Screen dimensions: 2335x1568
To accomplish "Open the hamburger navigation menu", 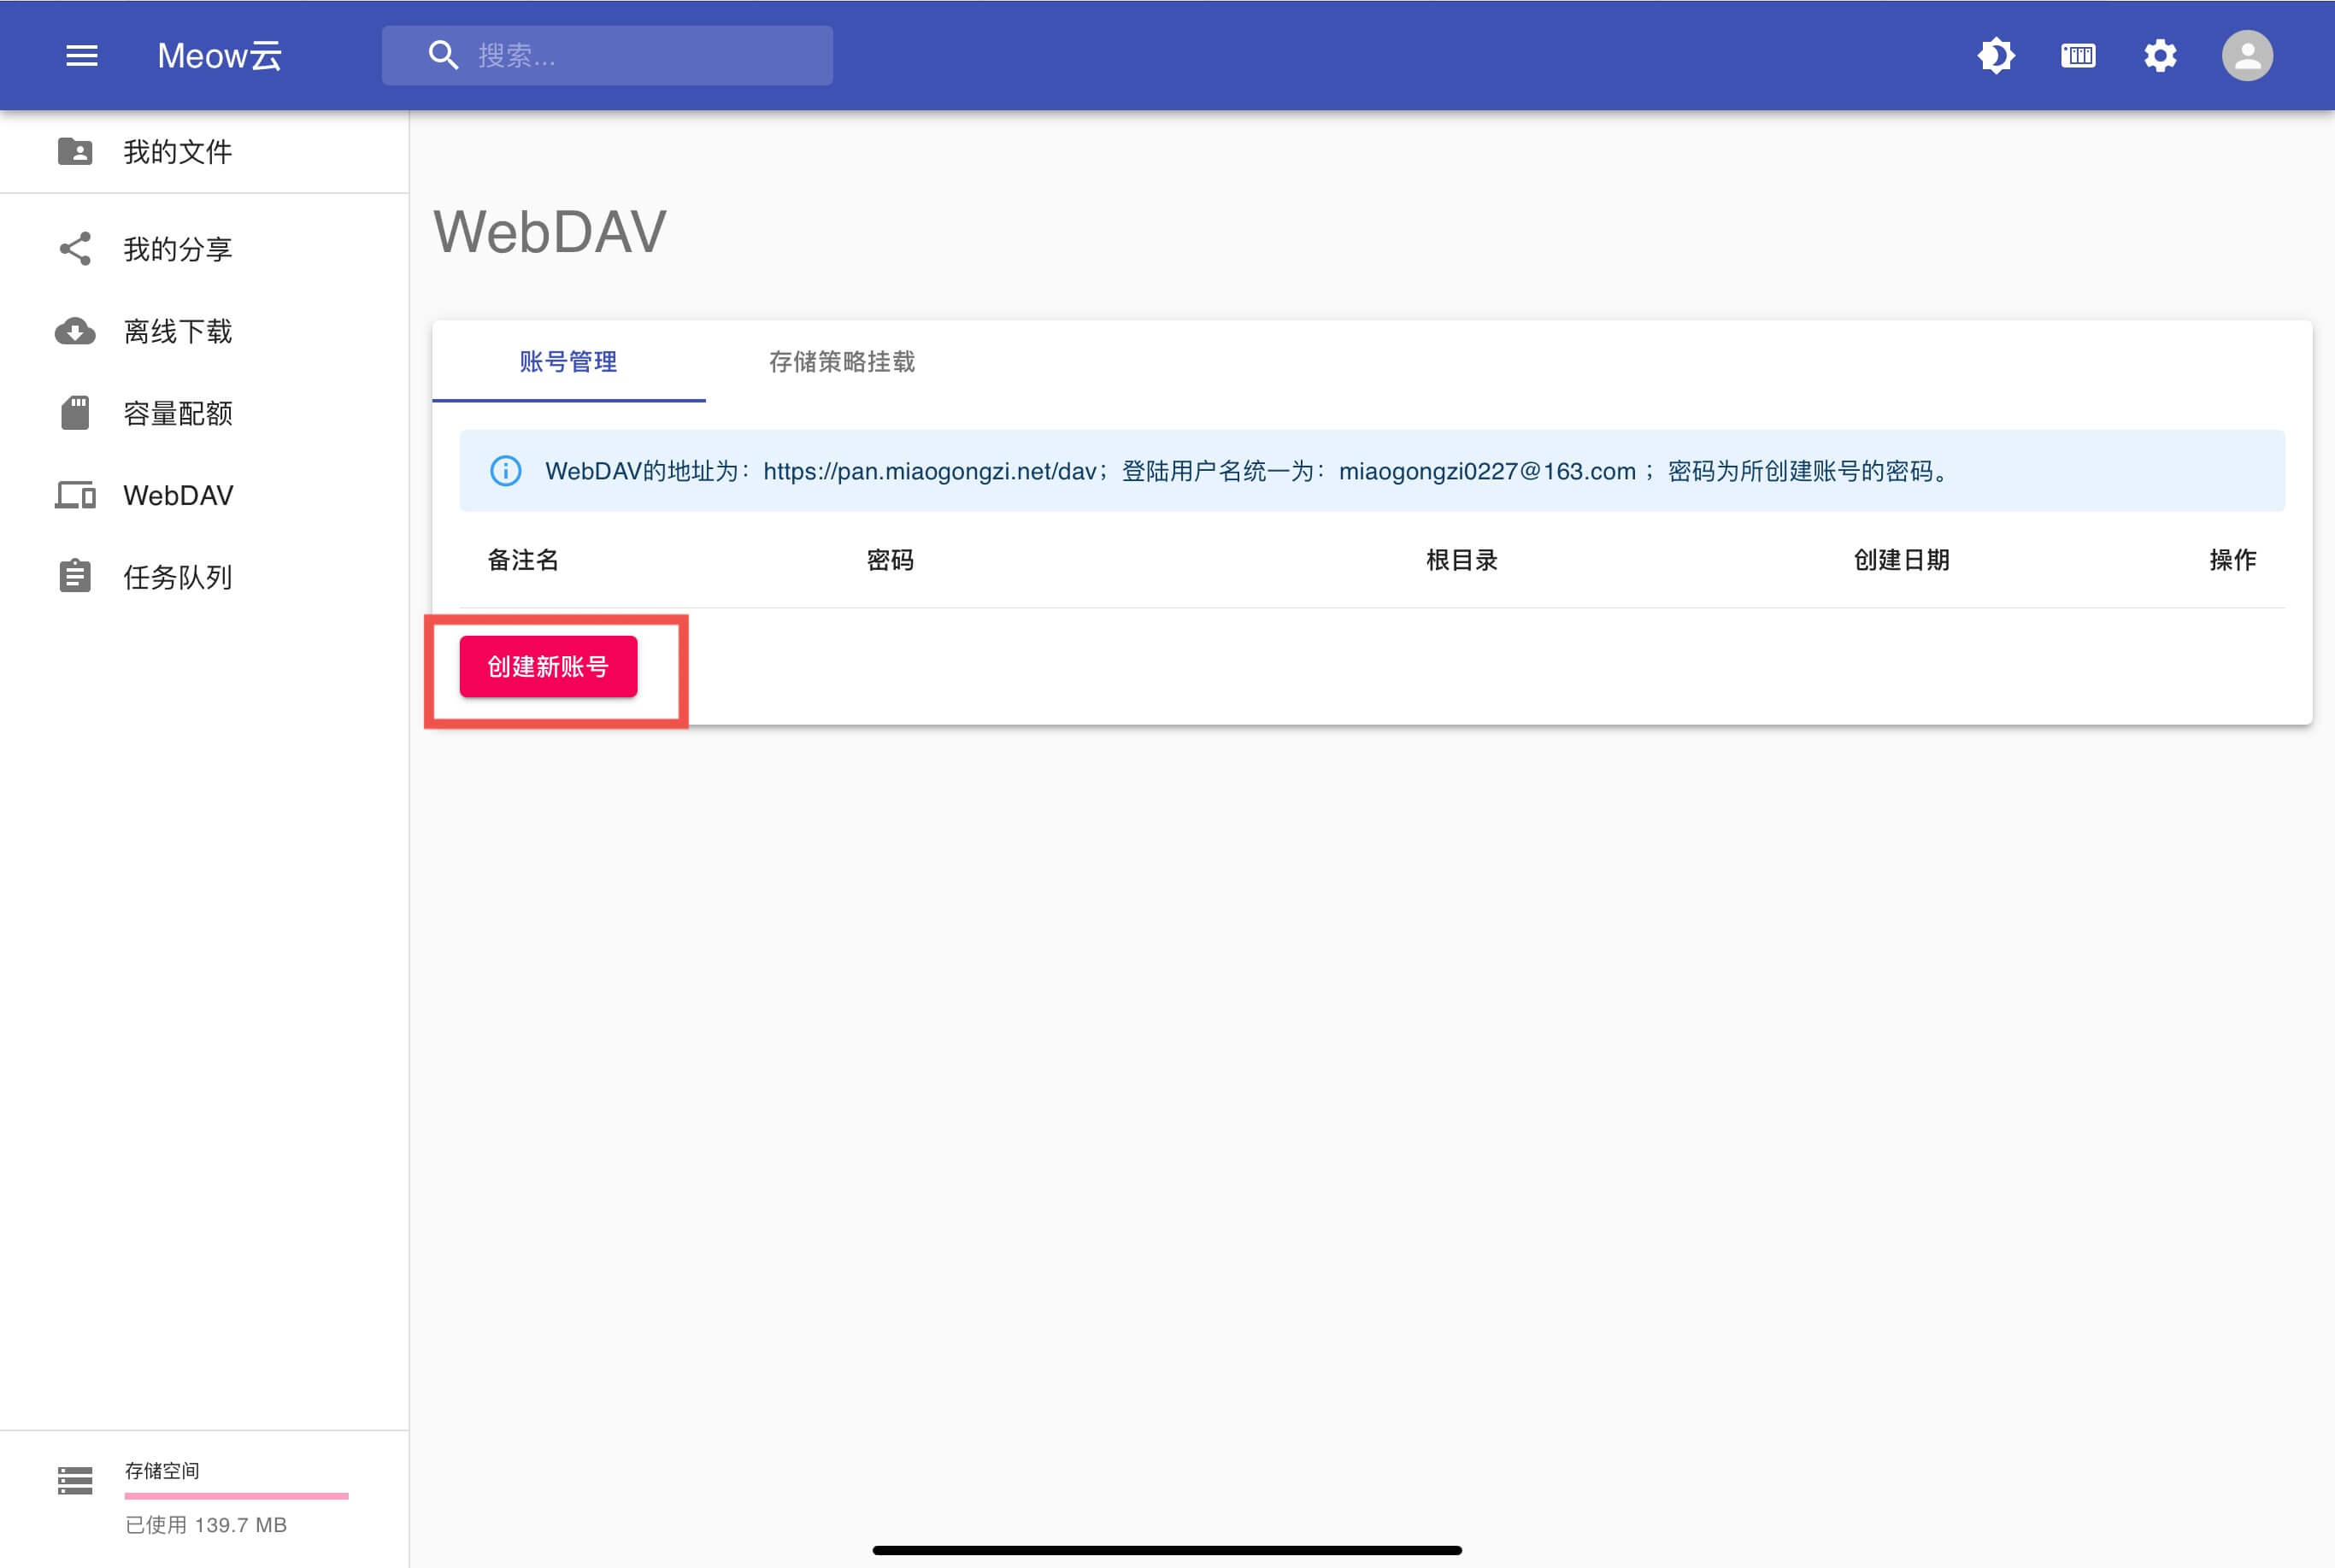I will click(82, 56).
